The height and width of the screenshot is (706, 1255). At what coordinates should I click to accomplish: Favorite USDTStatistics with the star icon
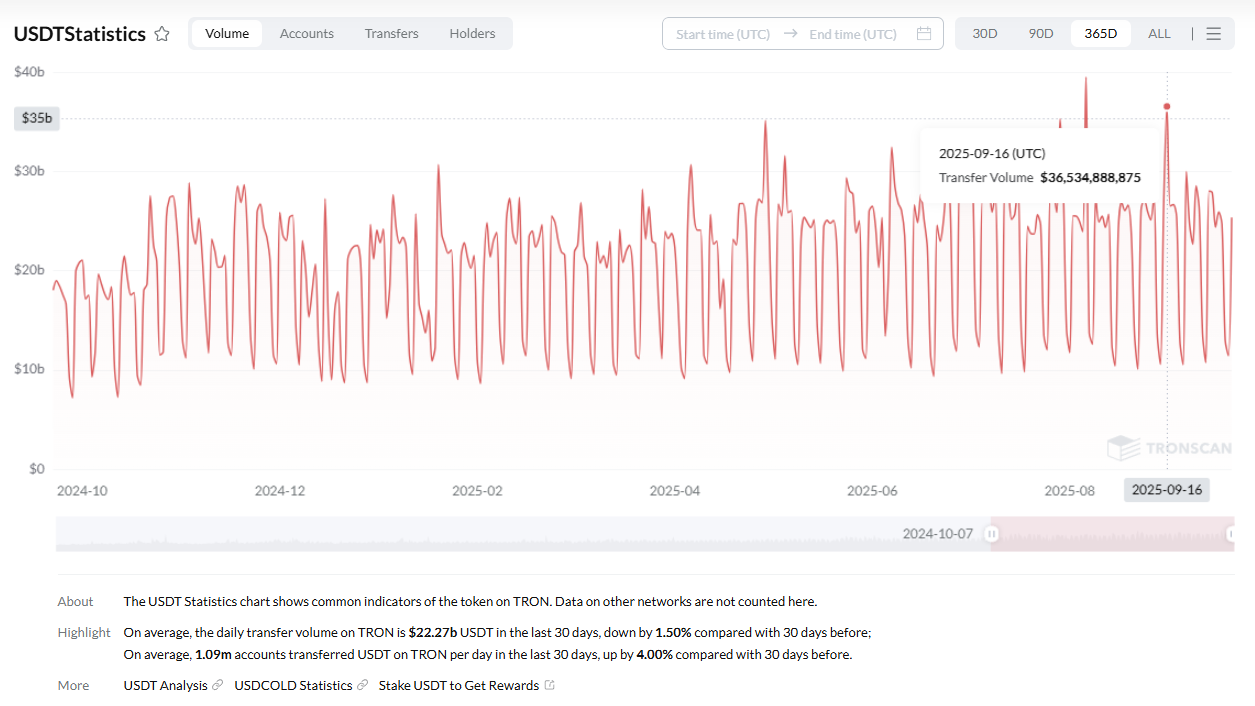[x=162, y=34]
